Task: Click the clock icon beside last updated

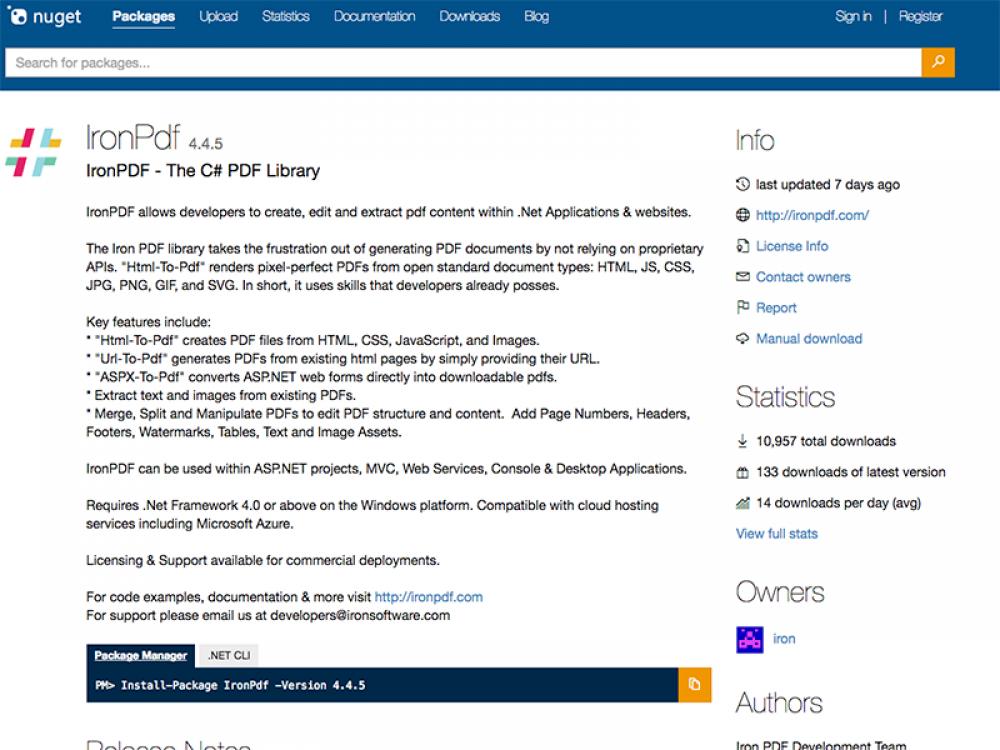Action: (x=740, y=184)
